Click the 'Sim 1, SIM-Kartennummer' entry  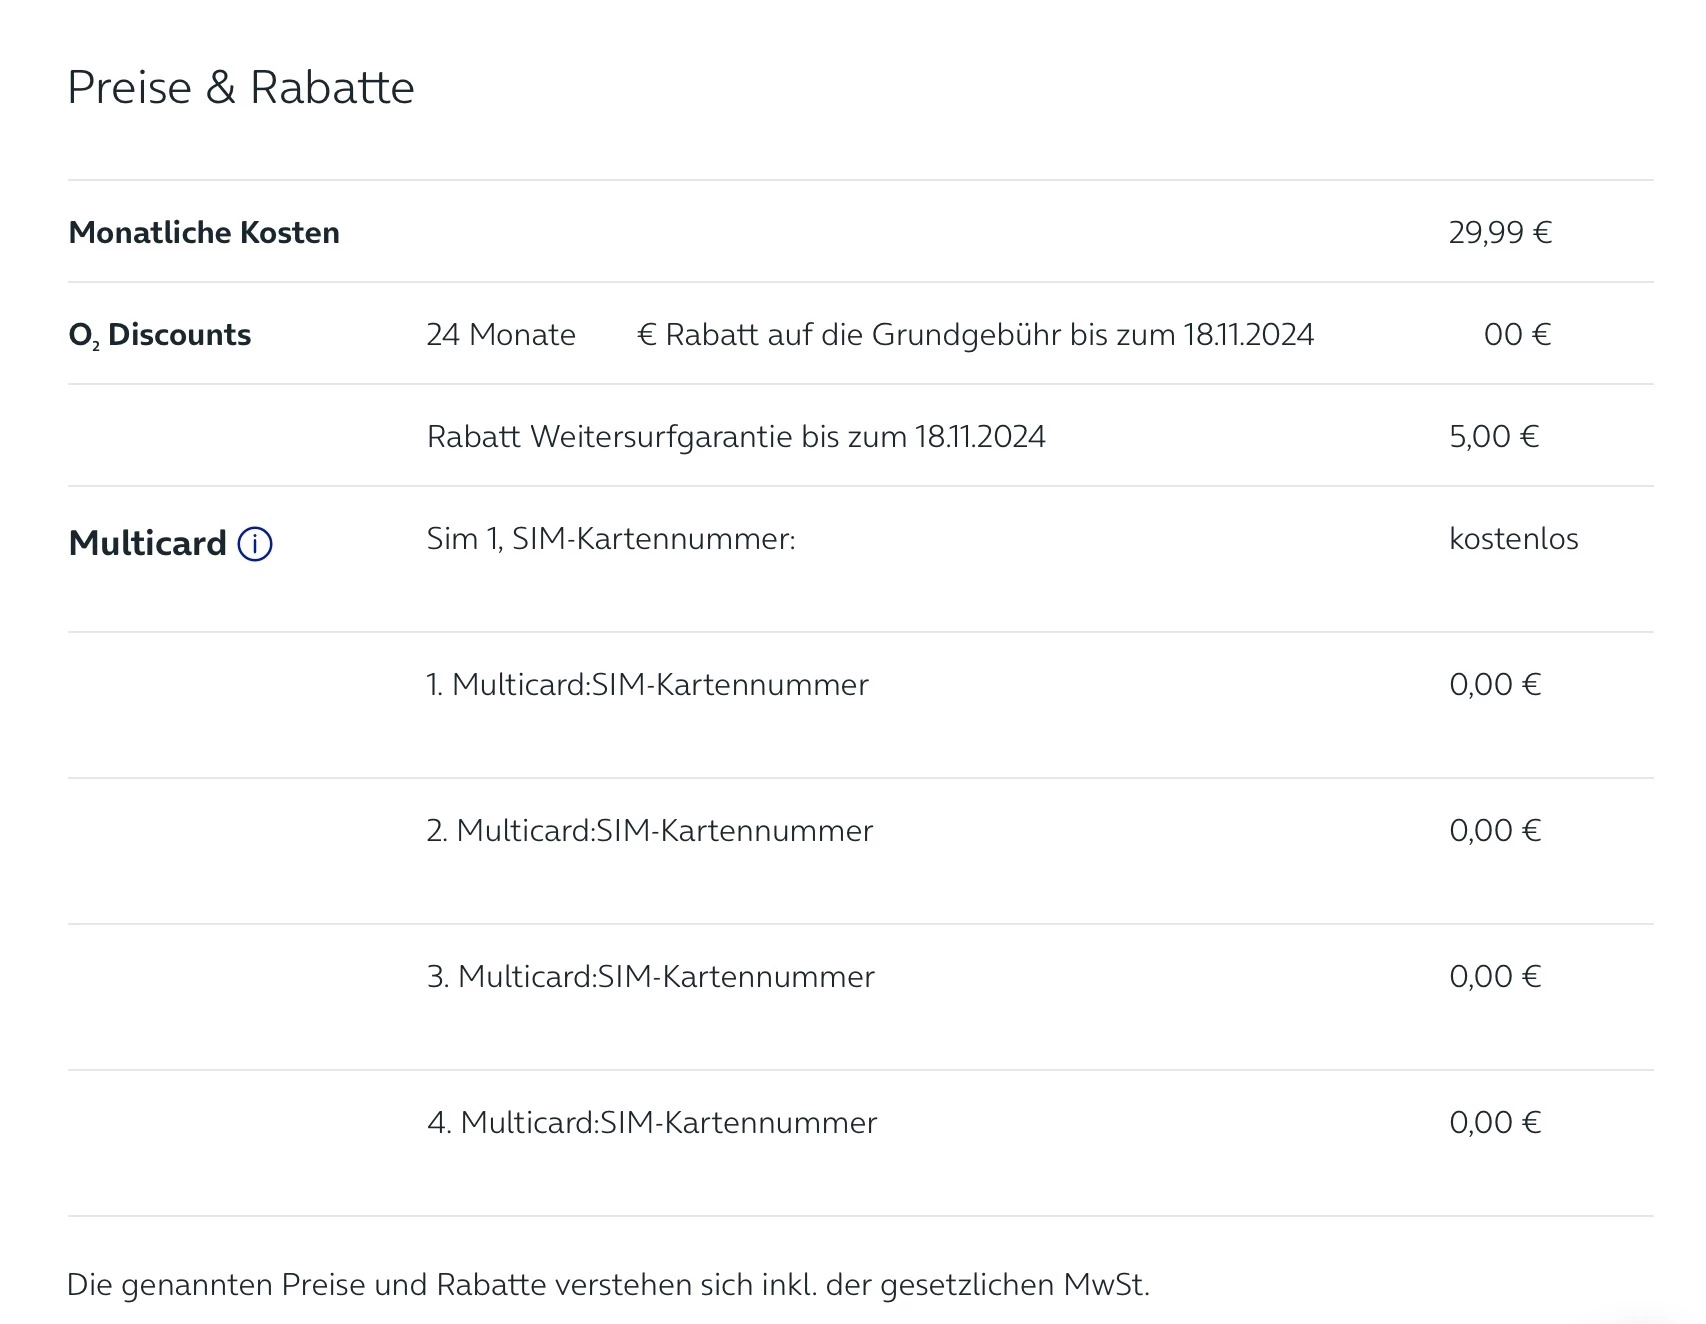pyautogui.click(x=610, y=539)
